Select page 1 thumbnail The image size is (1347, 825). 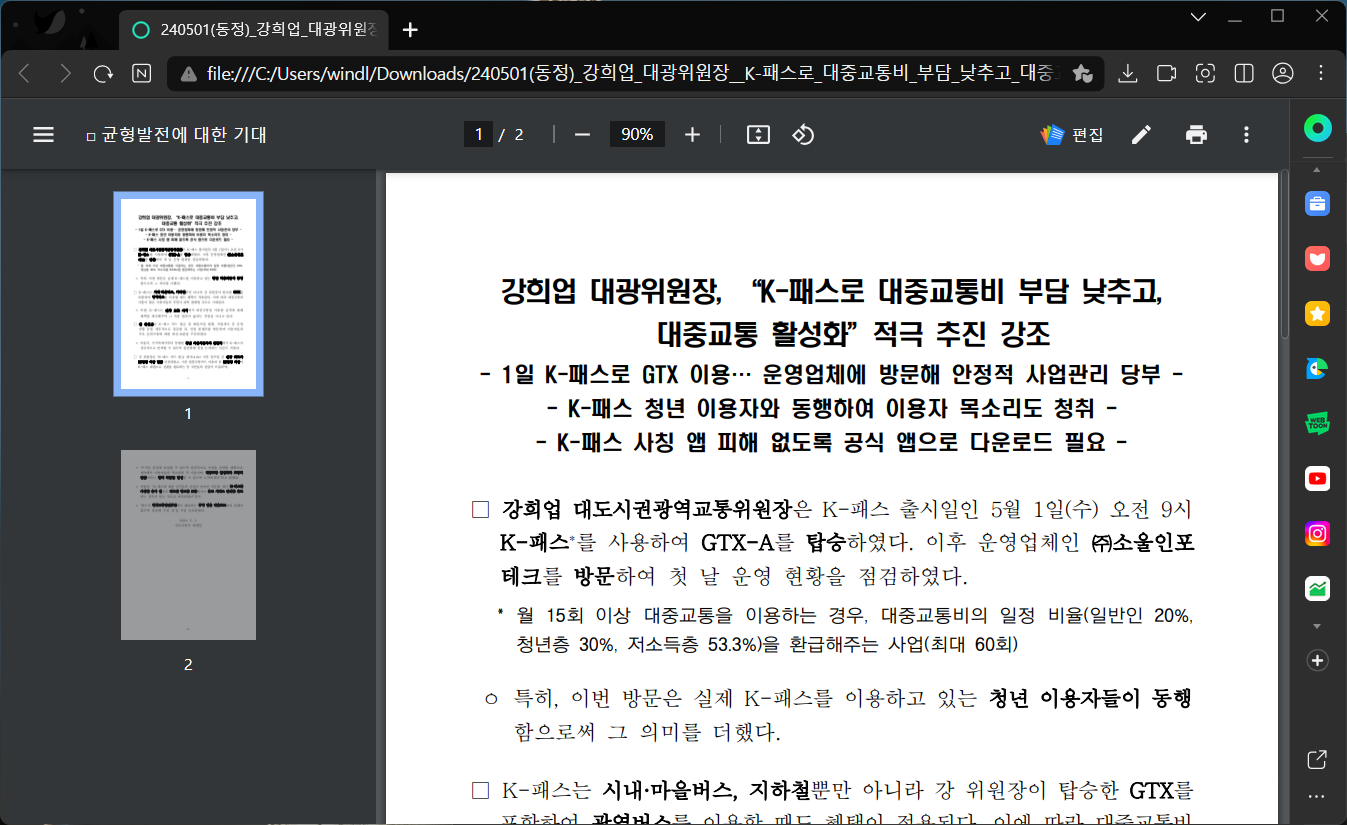tap(188, 294)
